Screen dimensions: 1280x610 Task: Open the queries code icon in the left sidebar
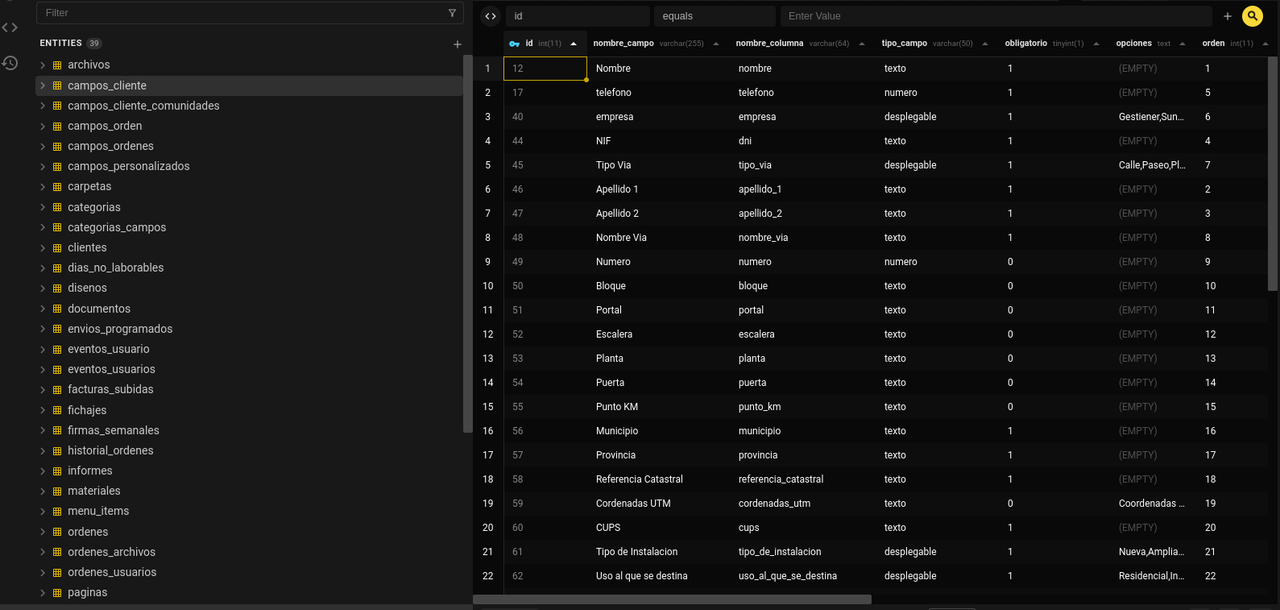[10, 27]
